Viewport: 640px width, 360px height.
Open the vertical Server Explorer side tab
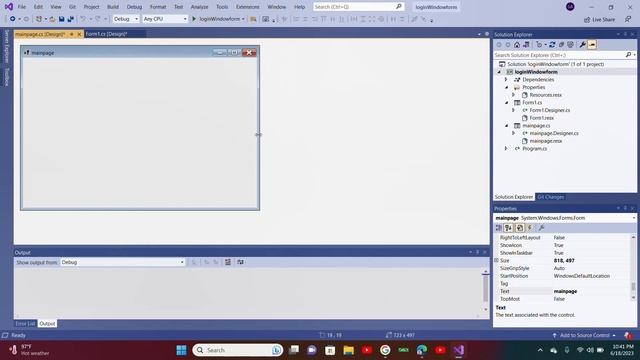click(7, 47)
